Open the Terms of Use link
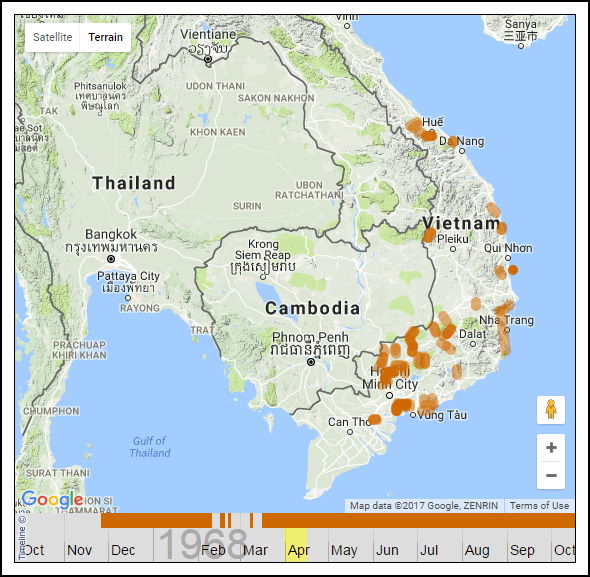This screenshot has height=577, width=590. point(539,505)
